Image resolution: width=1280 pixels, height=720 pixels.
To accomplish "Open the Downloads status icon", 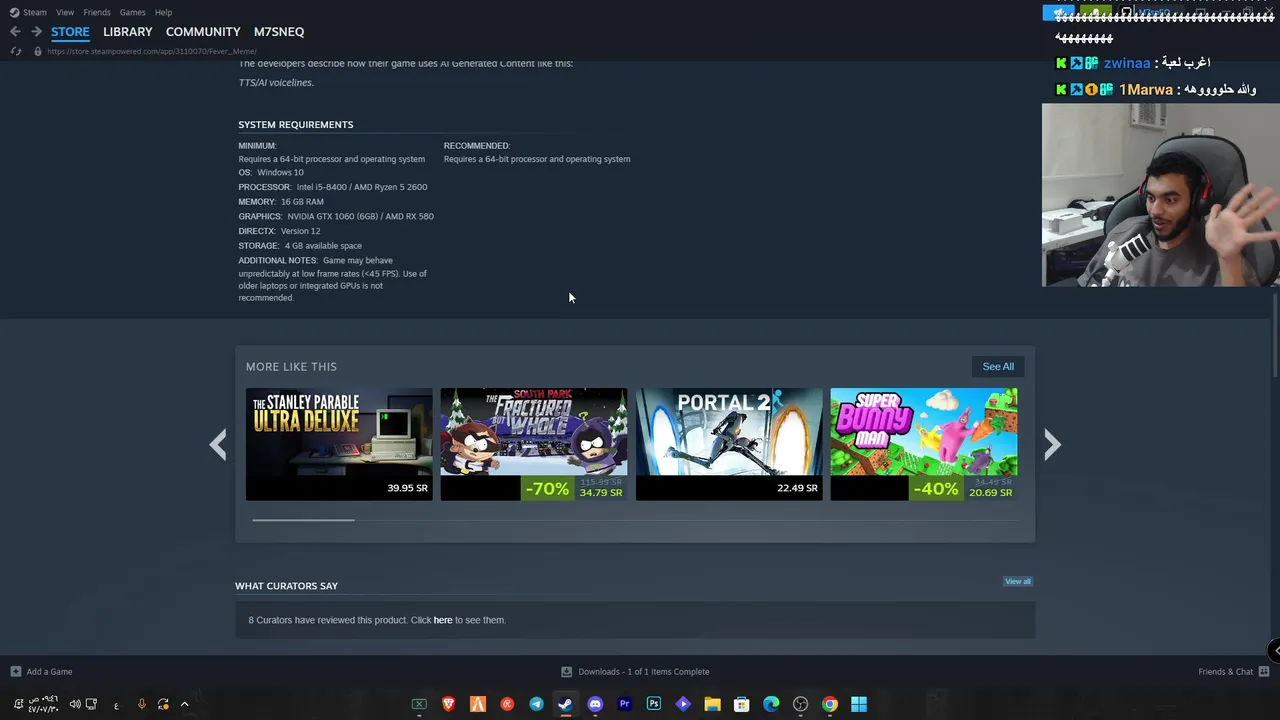I will pos(566,671).
